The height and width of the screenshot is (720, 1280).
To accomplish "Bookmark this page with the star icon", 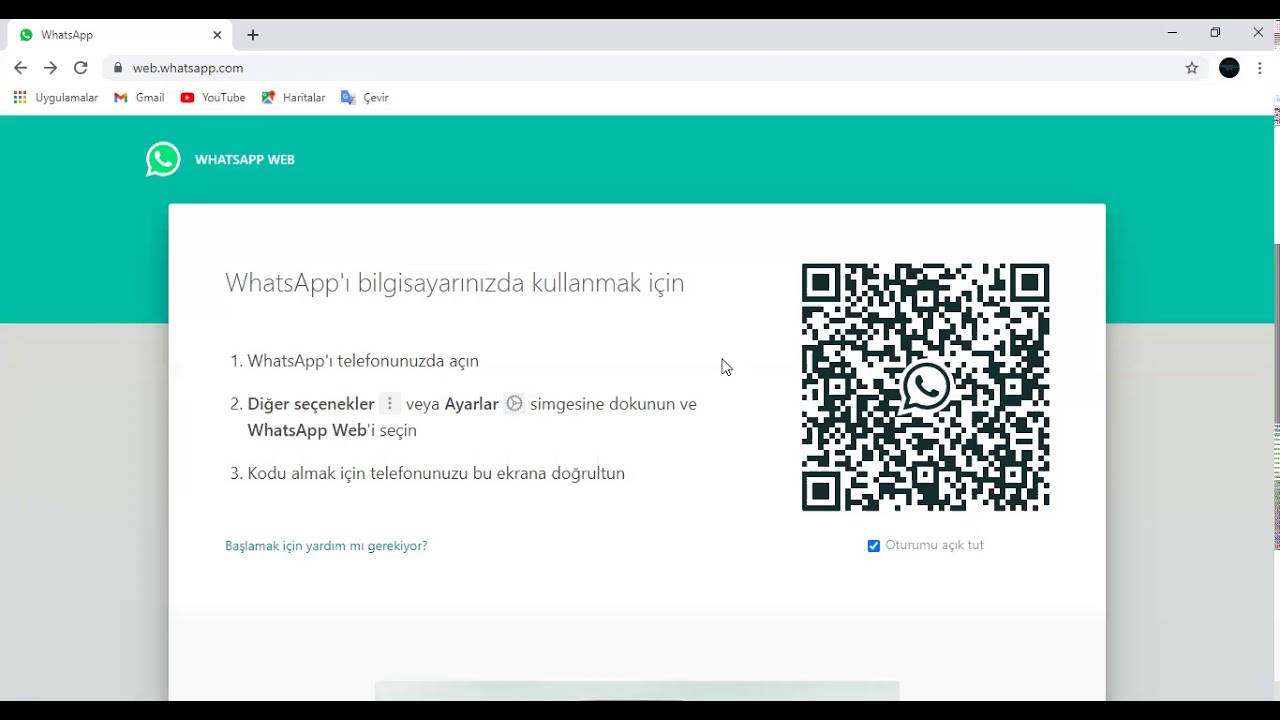I will 1192,68.
